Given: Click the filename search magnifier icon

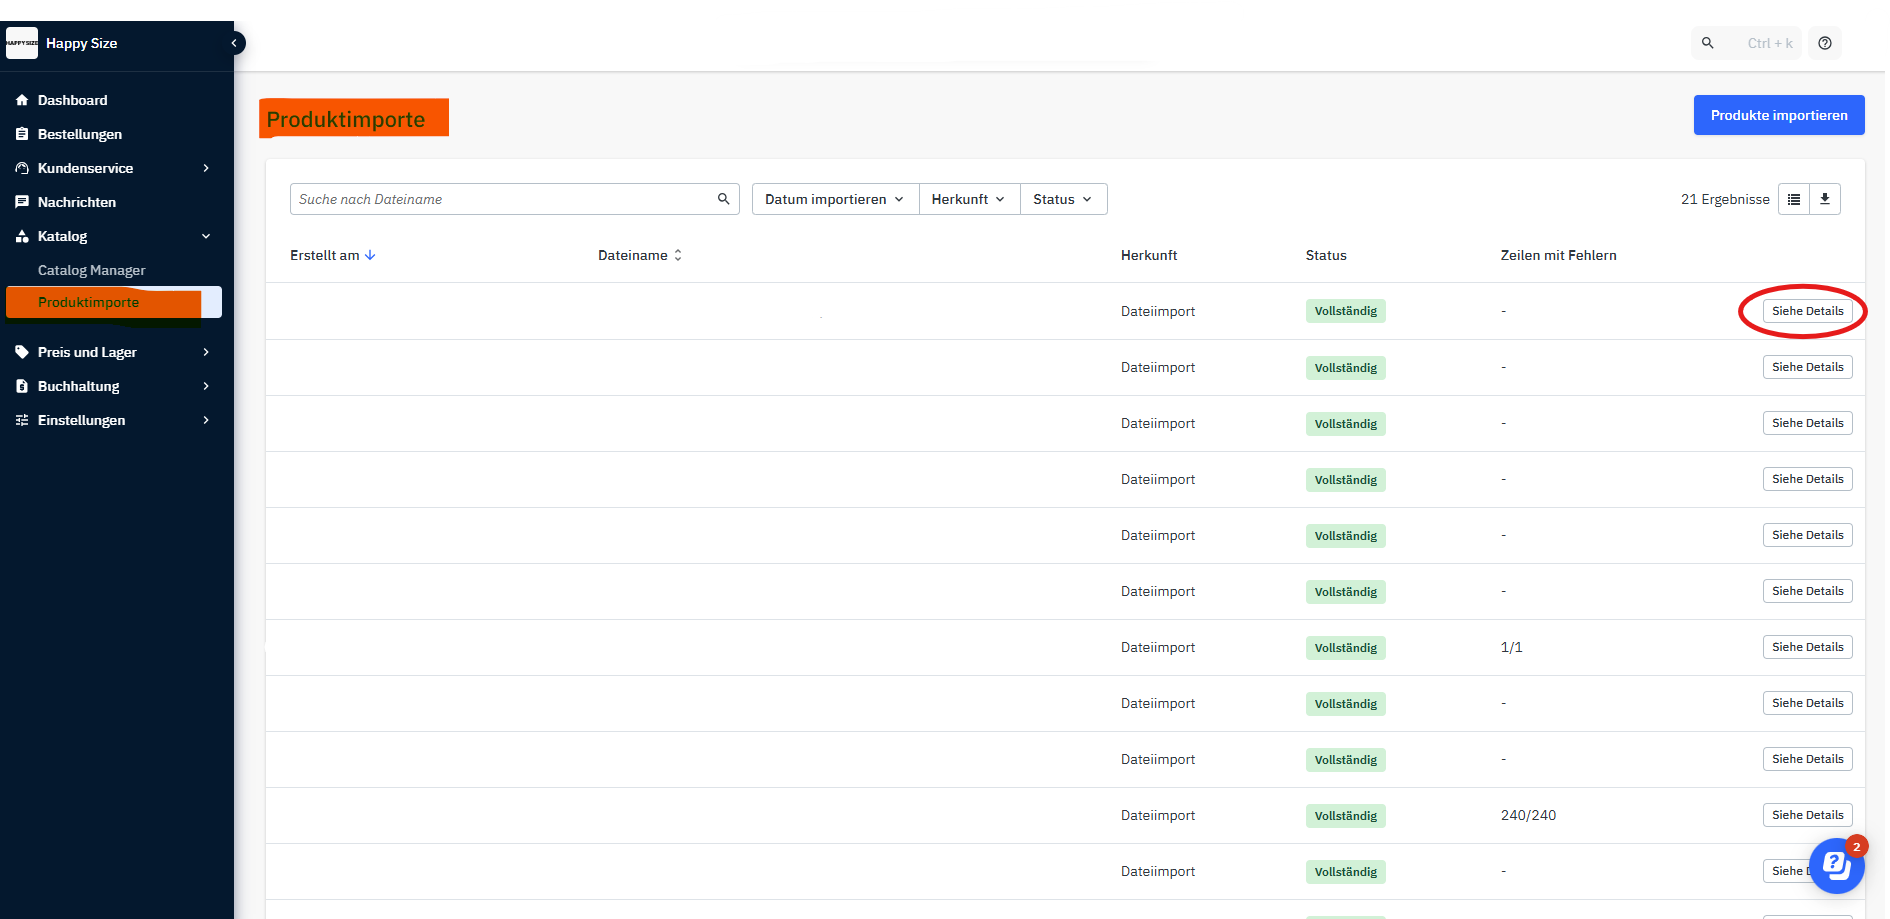Looking at the screenshot, I should point(724,199).
